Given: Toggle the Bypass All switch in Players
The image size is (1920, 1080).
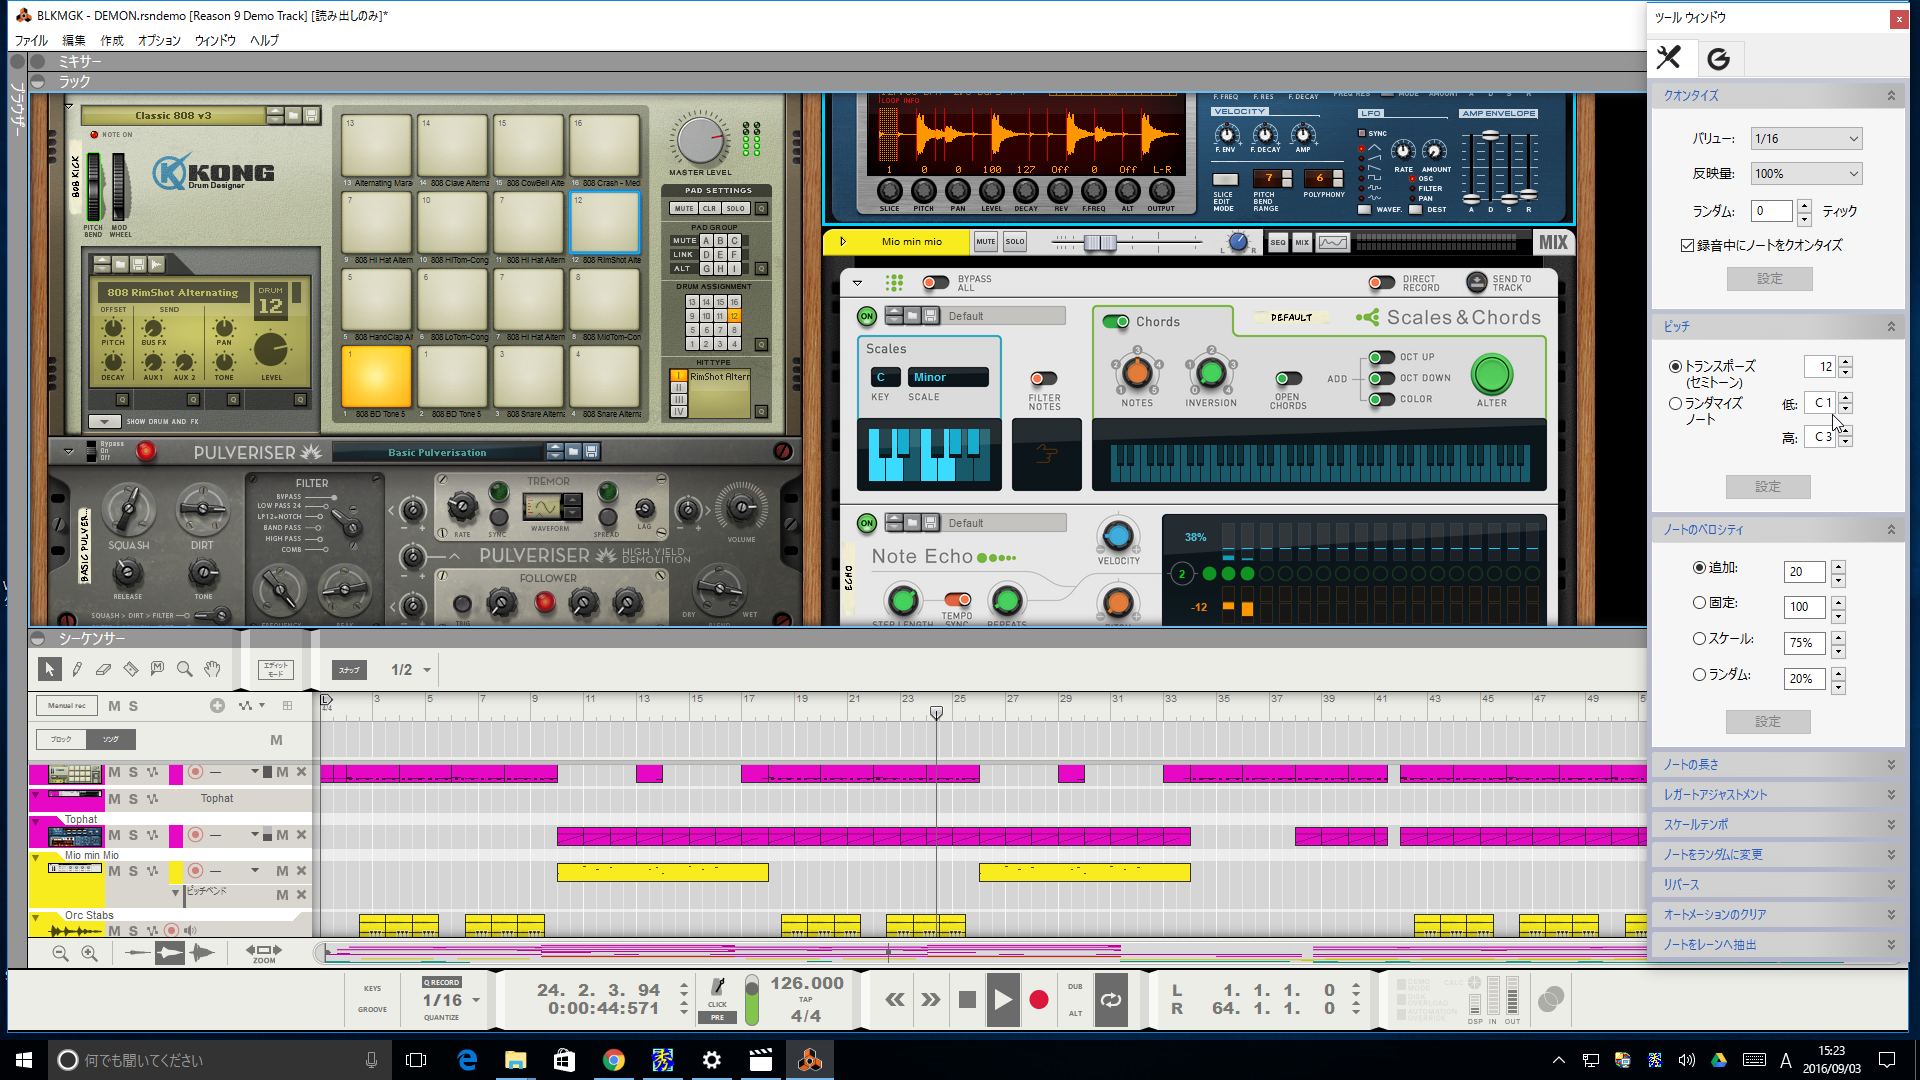Looking at the screenshot, I should pos(936,283).
